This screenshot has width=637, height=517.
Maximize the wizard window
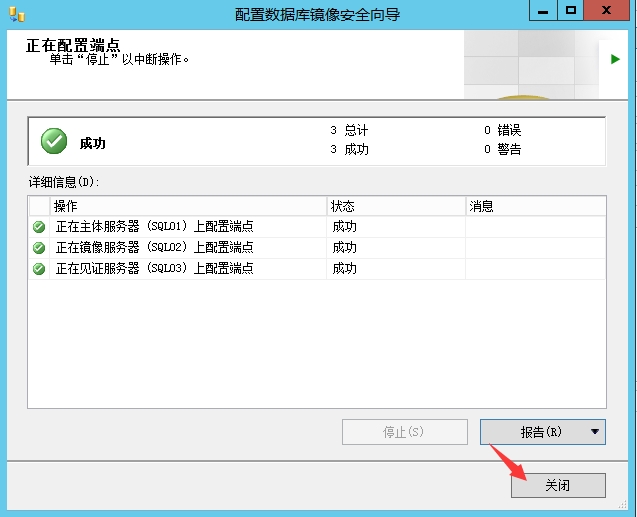click(x=570, y=11)
